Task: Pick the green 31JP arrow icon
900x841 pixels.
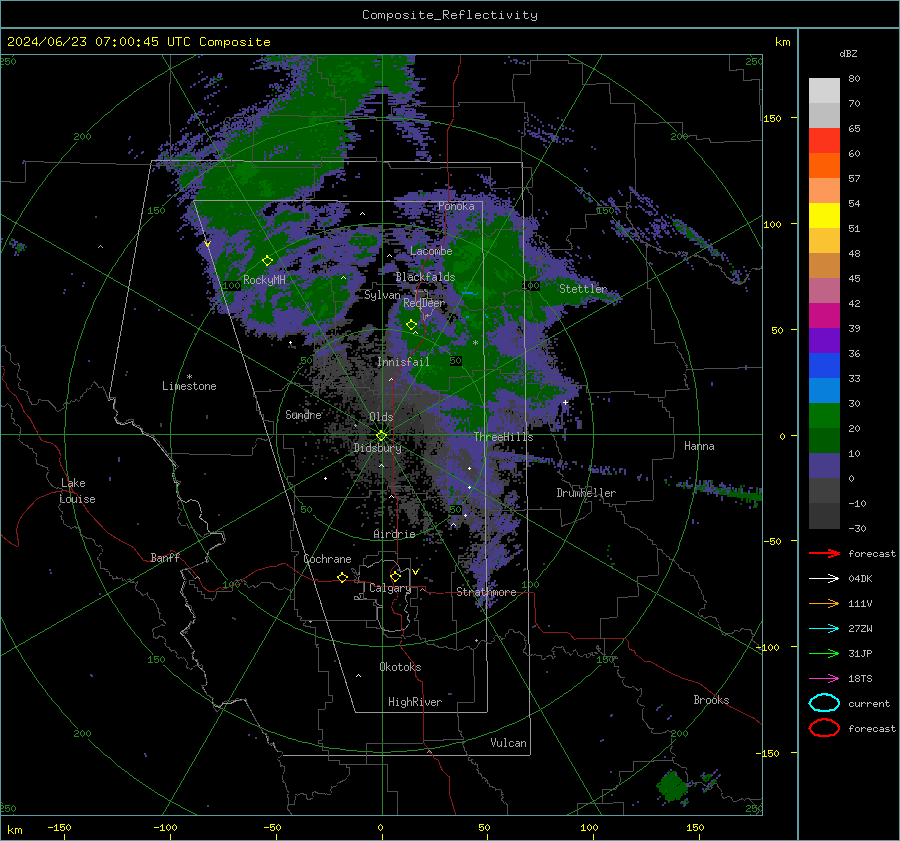Action: [824, 653]
